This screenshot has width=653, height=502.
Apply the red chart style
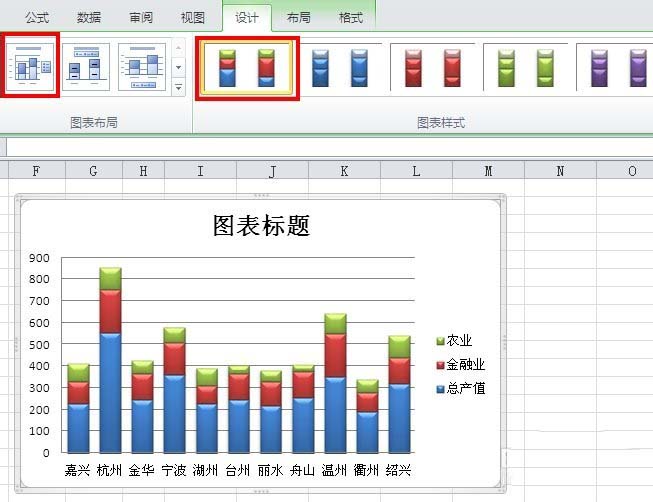(x=432, y=68)
